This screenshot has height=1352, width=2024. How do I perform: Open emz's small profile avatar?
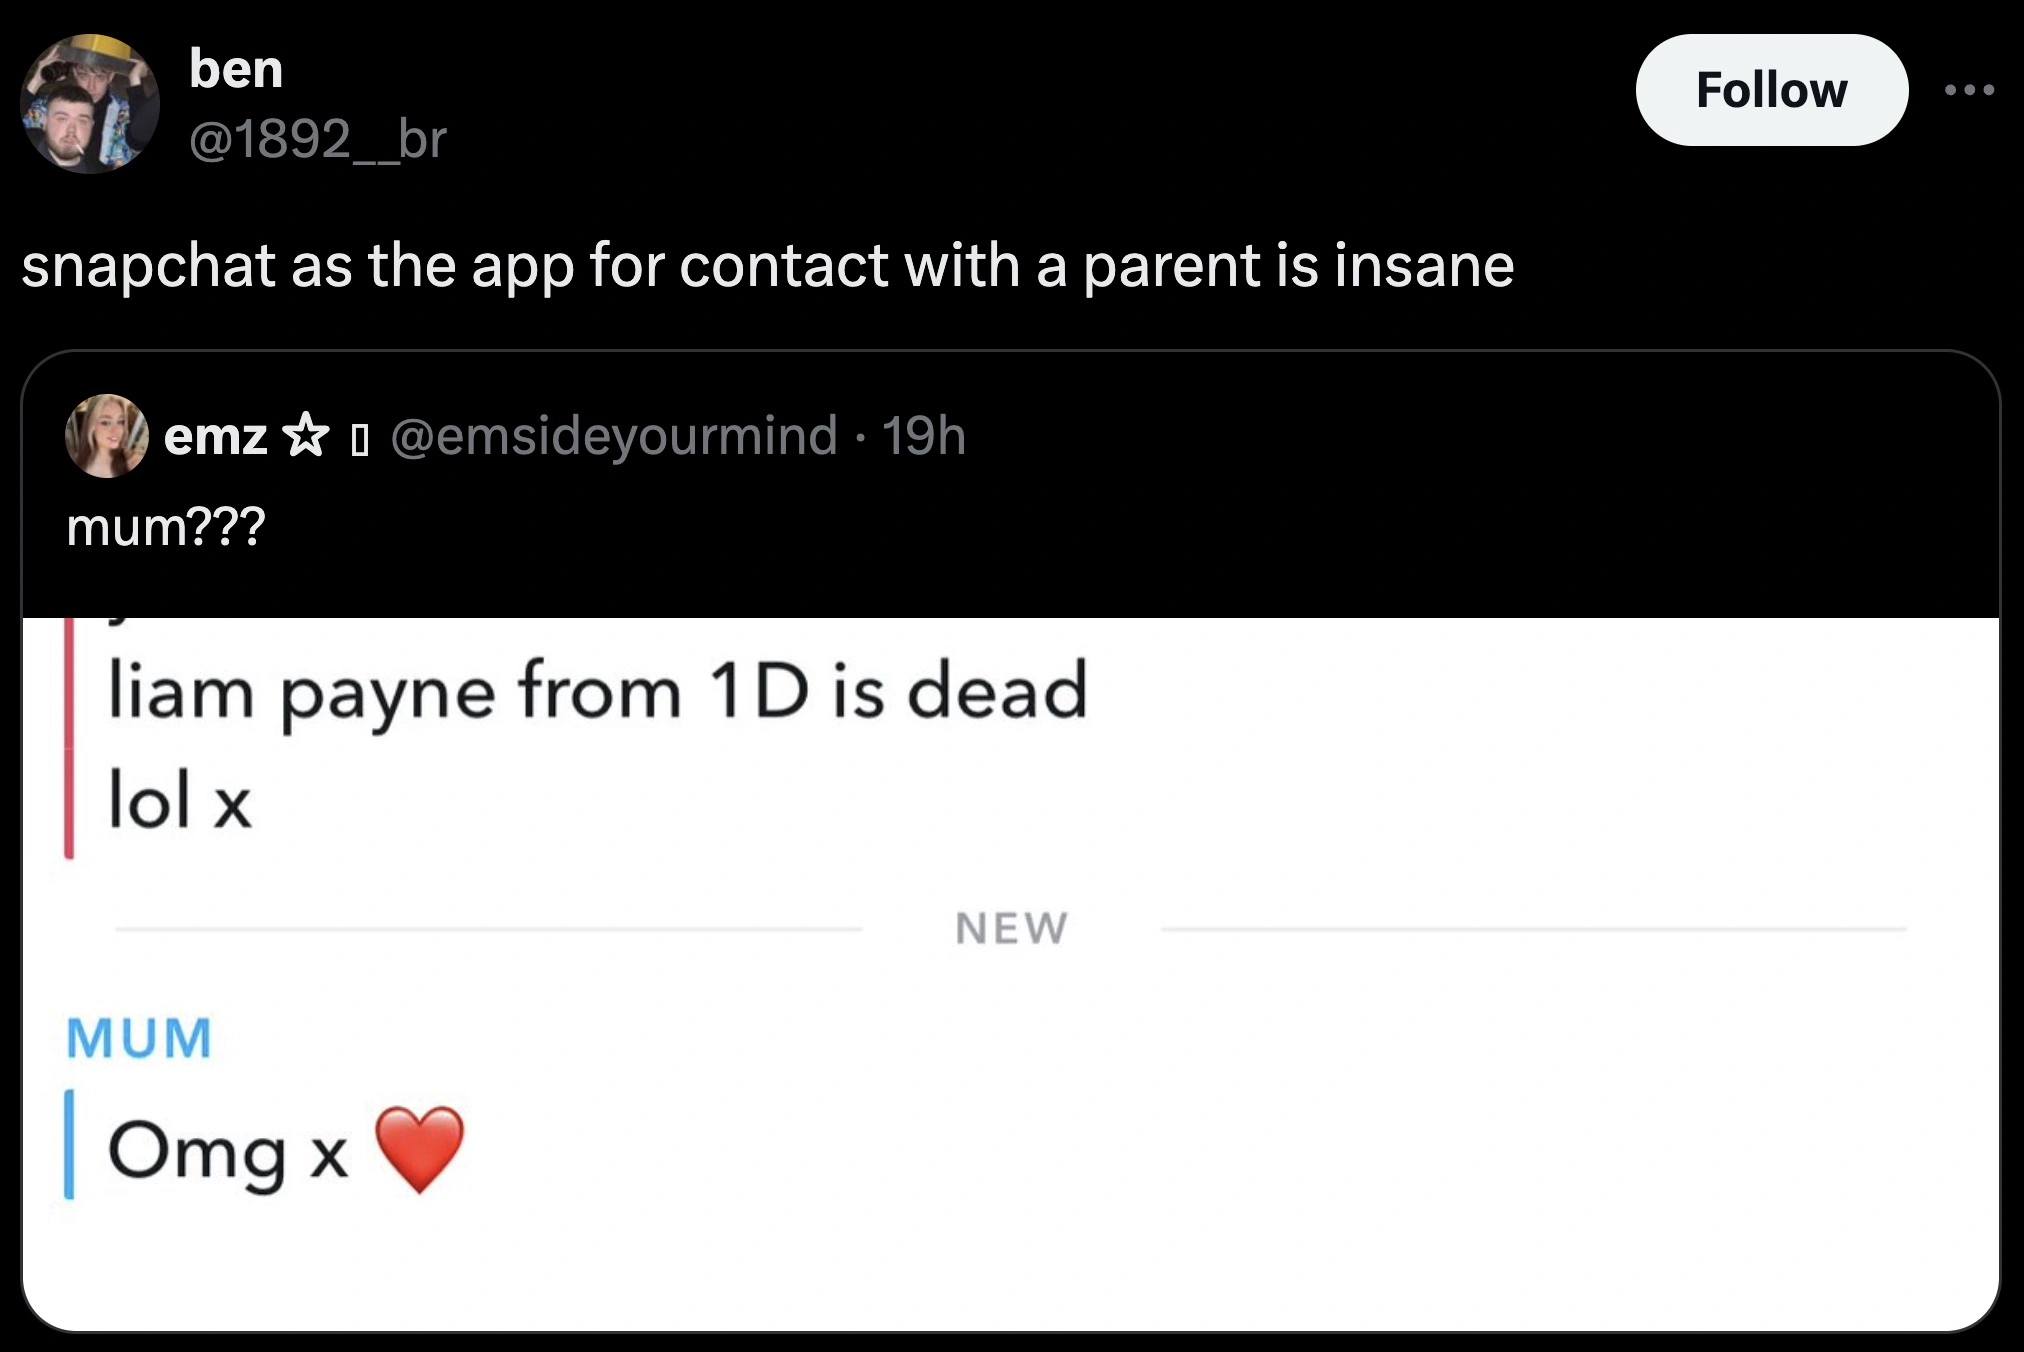pyautogui.click(x=106, y=436)
